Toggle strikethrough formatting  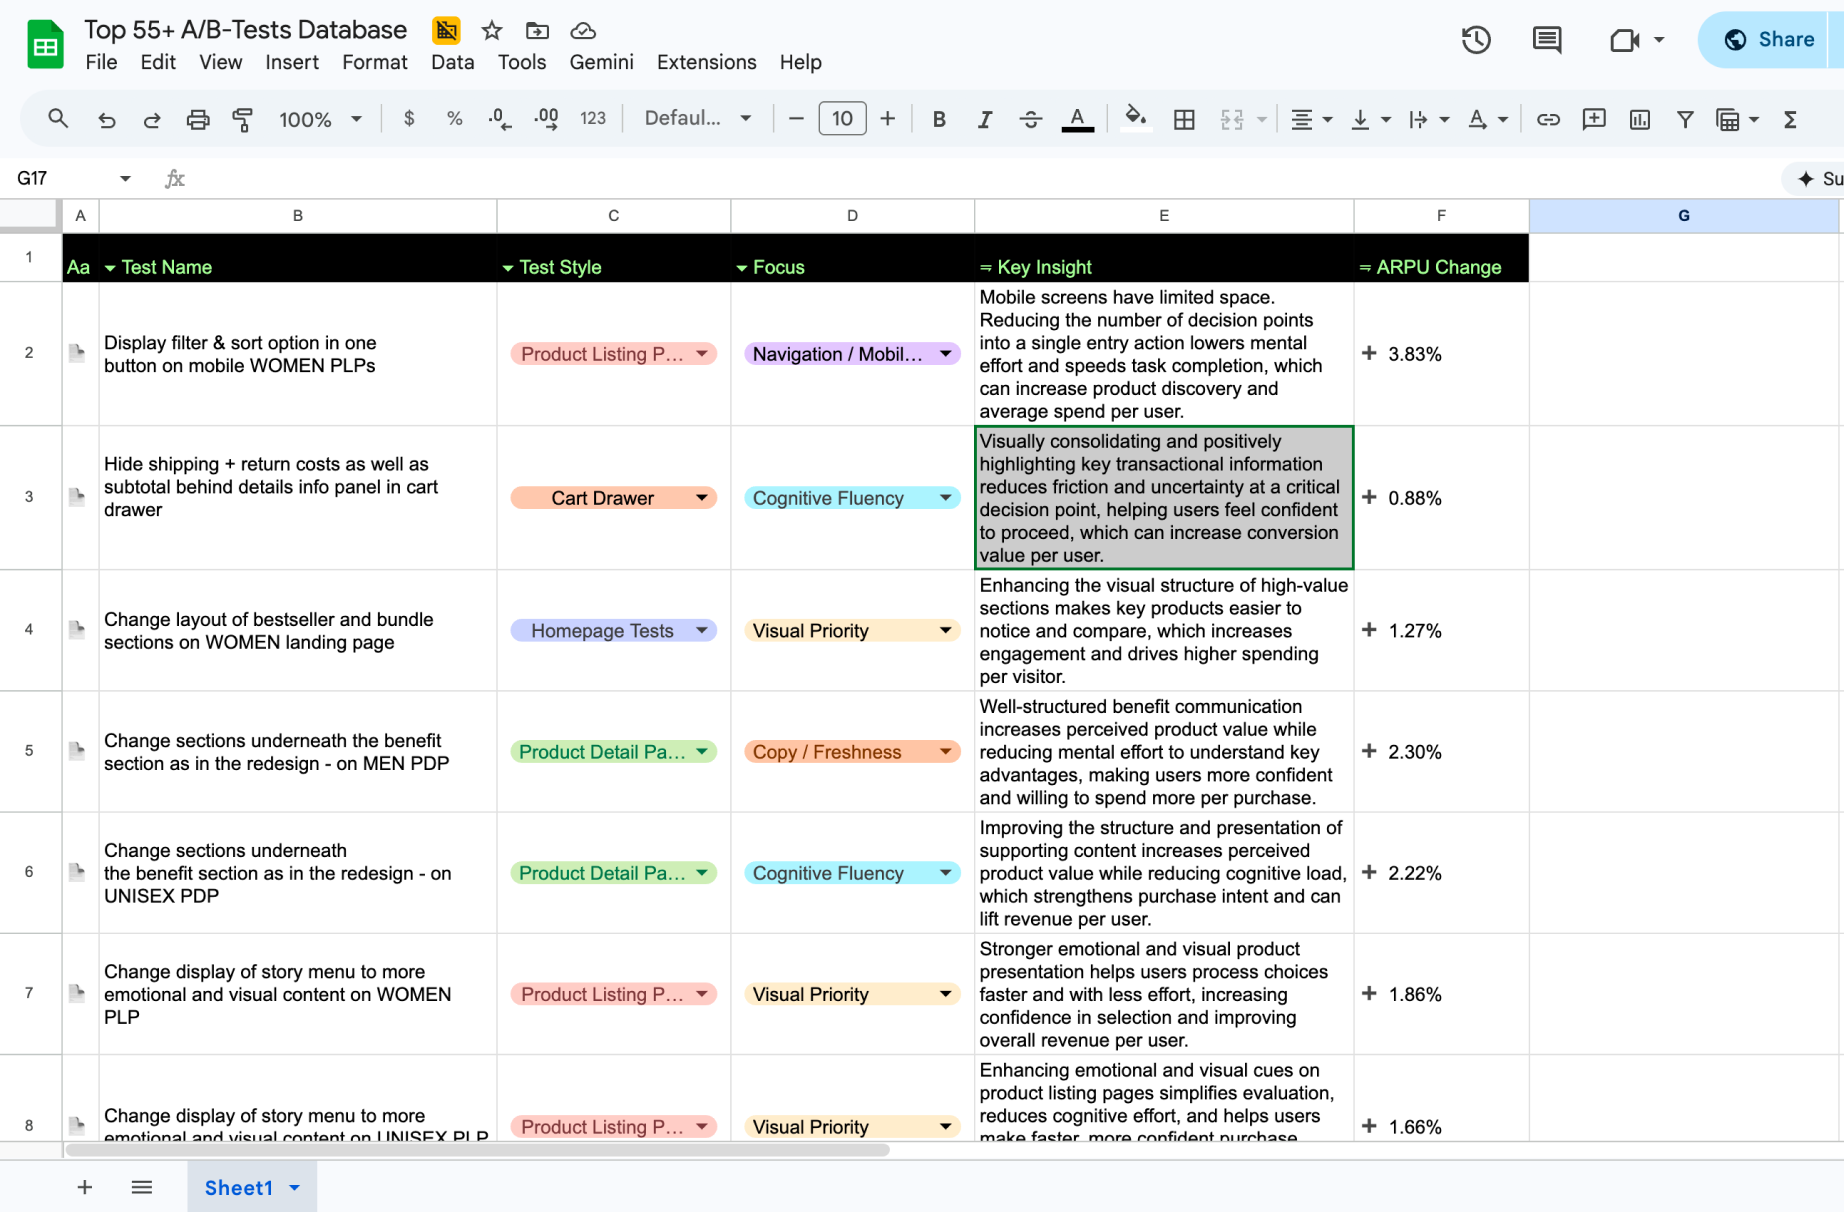point(1030,119)
